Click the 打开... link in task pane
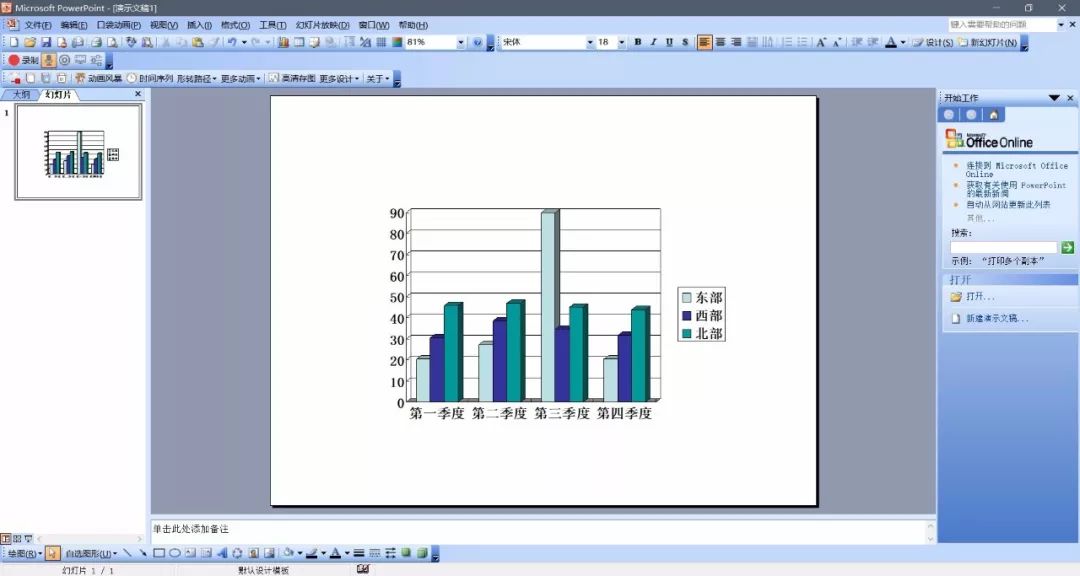This screenshot has width=1080, height=576. [979, 296]
